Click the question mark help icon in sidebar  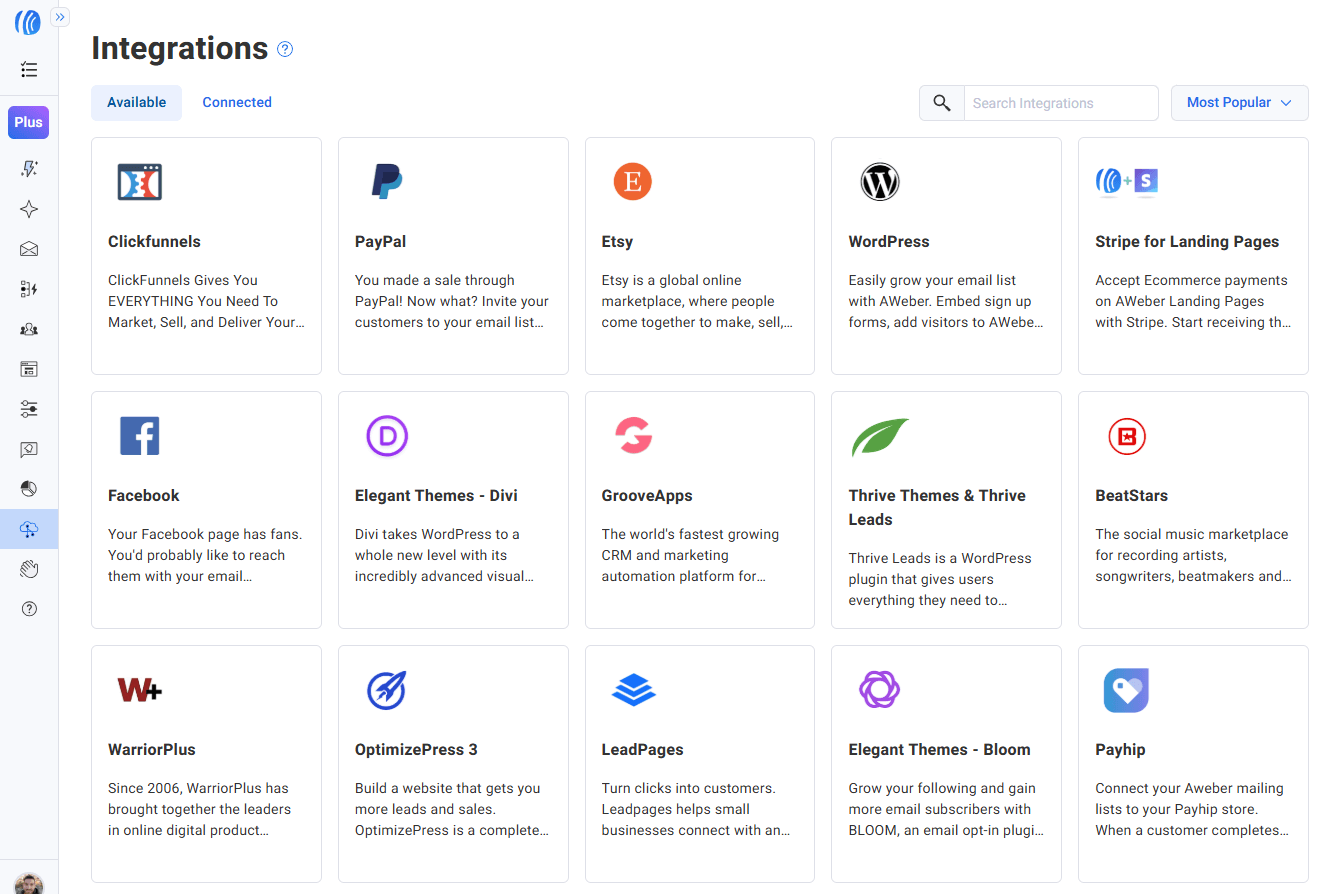29,609
